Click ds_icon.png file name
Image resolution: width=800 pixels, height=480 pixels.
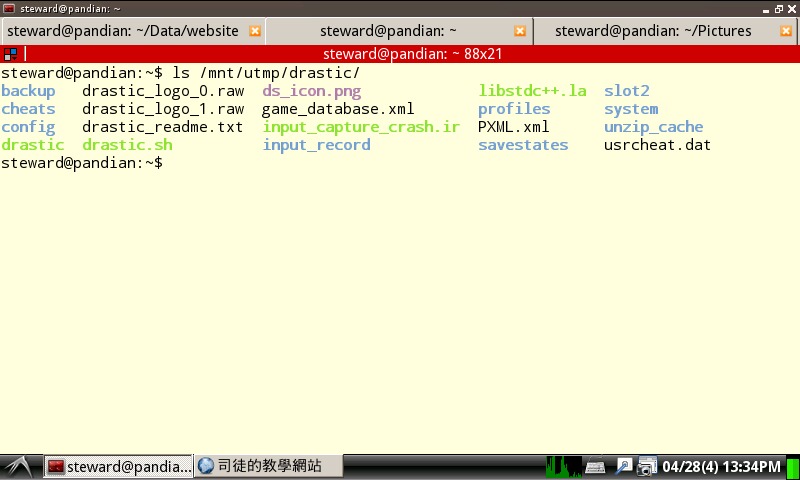312,91
